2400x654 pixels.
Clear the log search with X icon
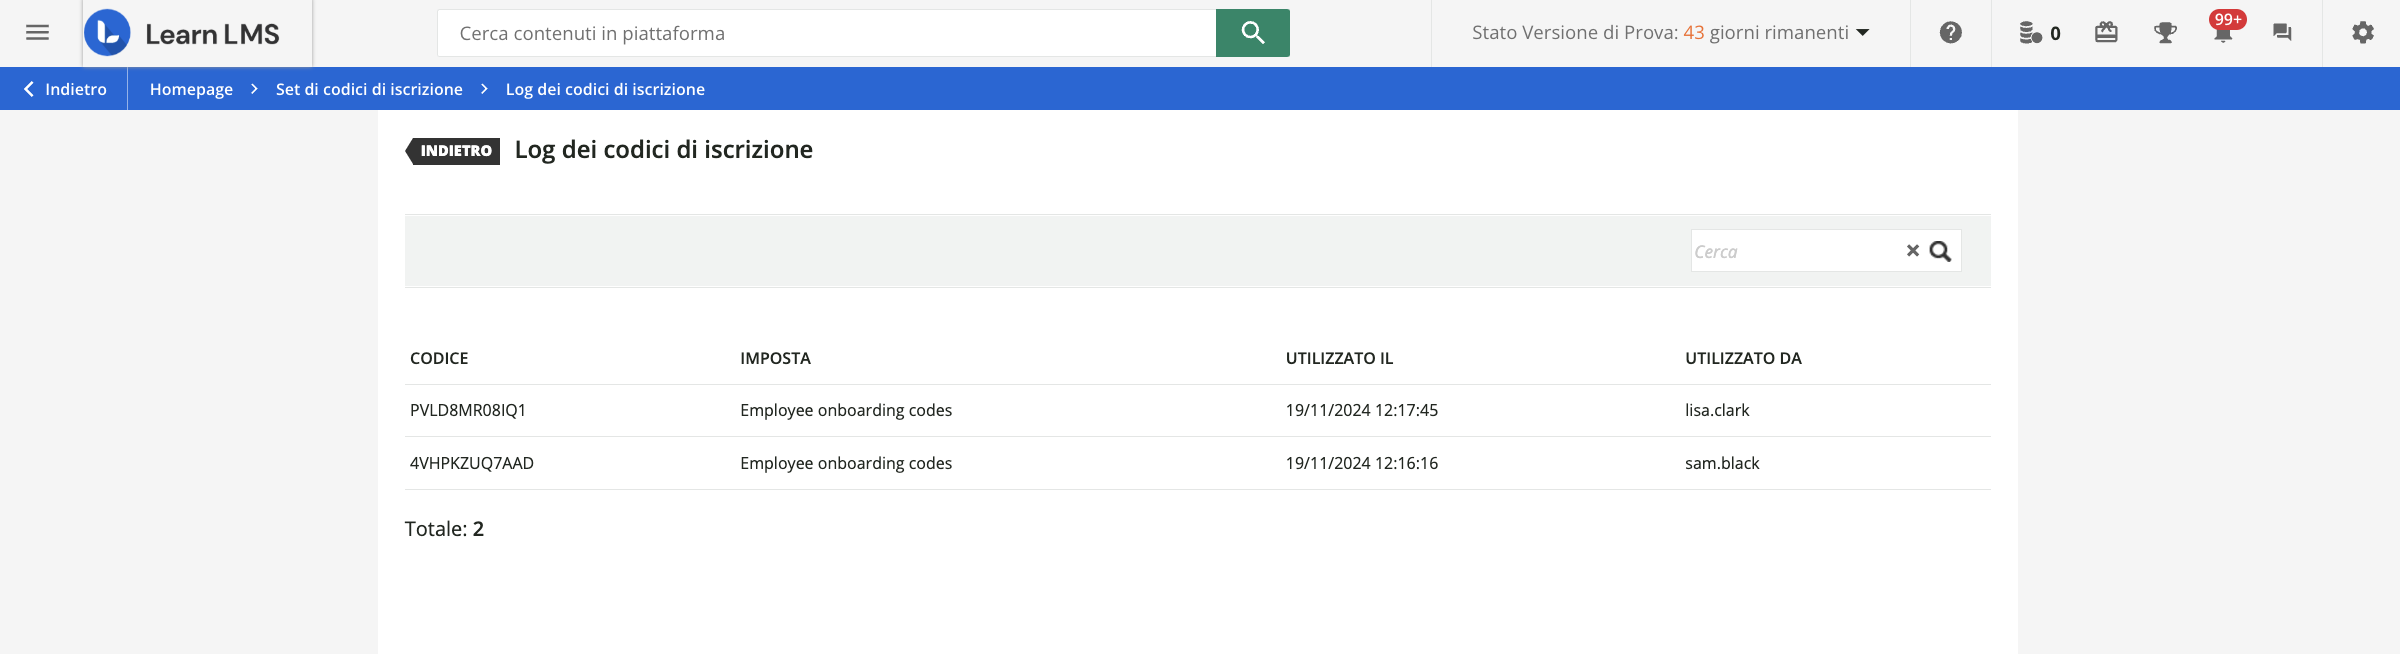tap(1912, 251)
